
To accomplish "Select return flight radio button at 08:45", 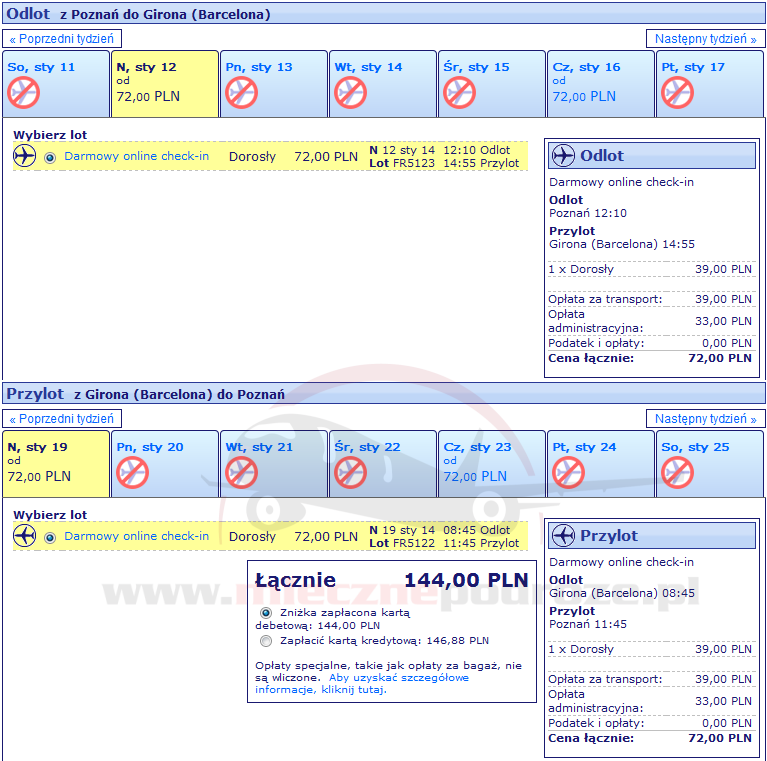I will pos(50,537).
